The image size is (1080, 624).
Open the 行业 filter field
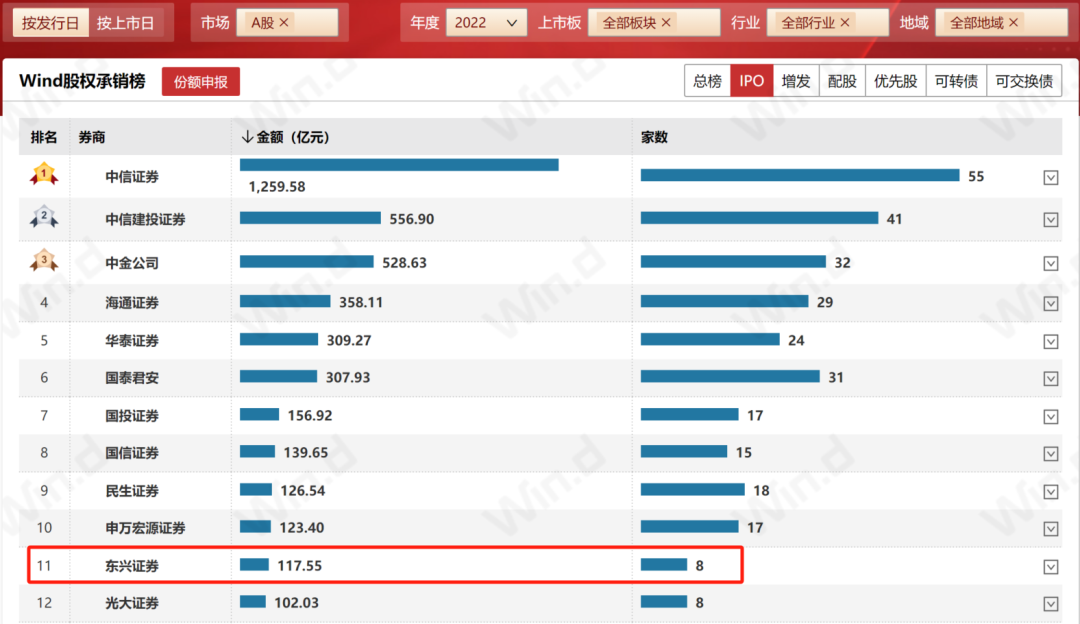(827, 23)
